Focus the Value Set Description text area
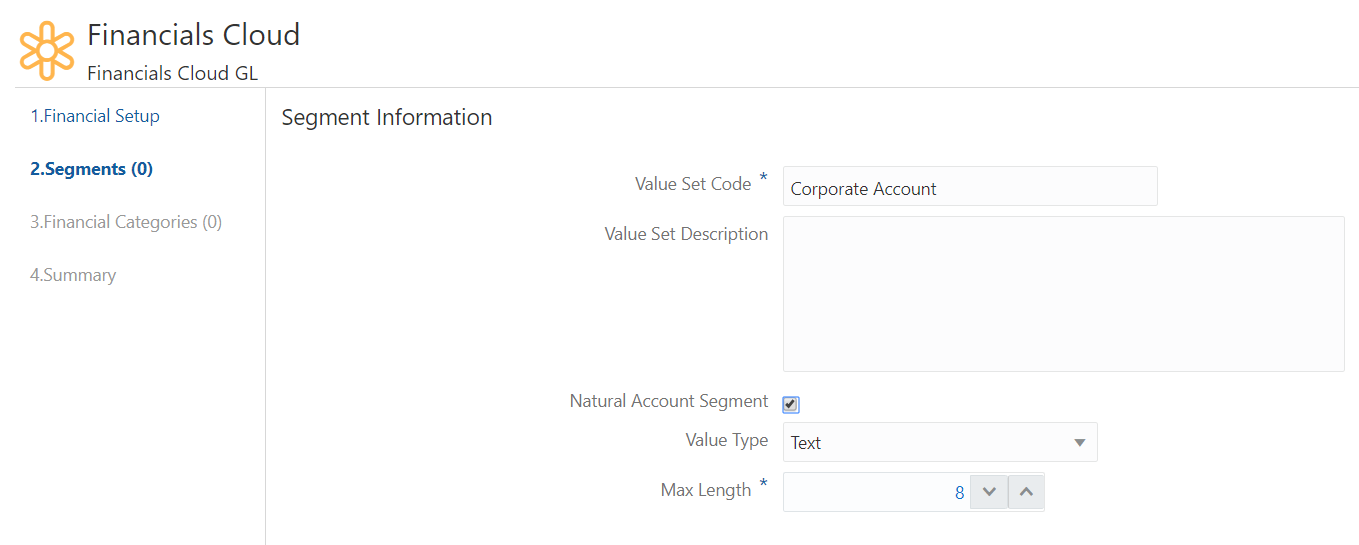Screen dimensions: 1359x545 (1062, 294)
